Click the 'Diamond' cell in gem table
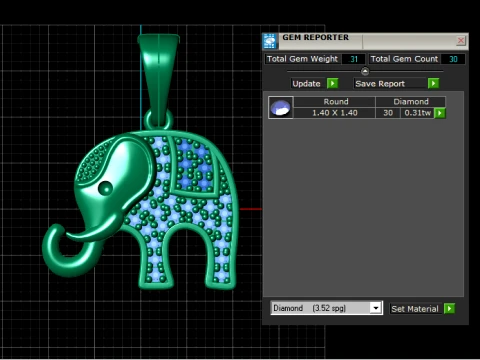Image resolution: width=480 pixels, height=360 pixels. pos(411,102)
